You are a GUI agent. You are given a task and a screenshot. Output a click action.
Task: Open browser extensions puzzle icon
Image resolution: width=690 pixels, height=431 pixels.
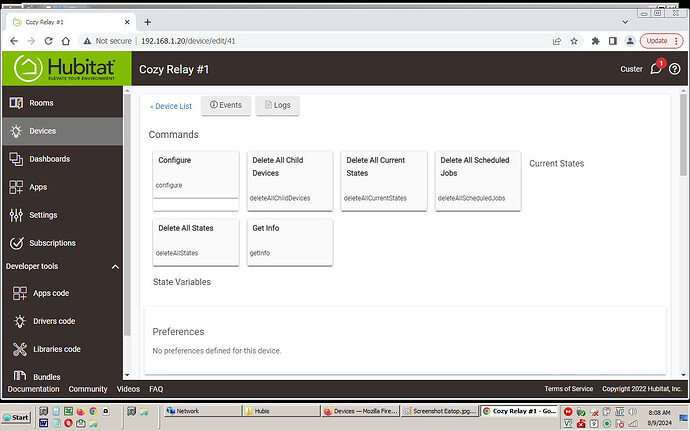point(595,41)
